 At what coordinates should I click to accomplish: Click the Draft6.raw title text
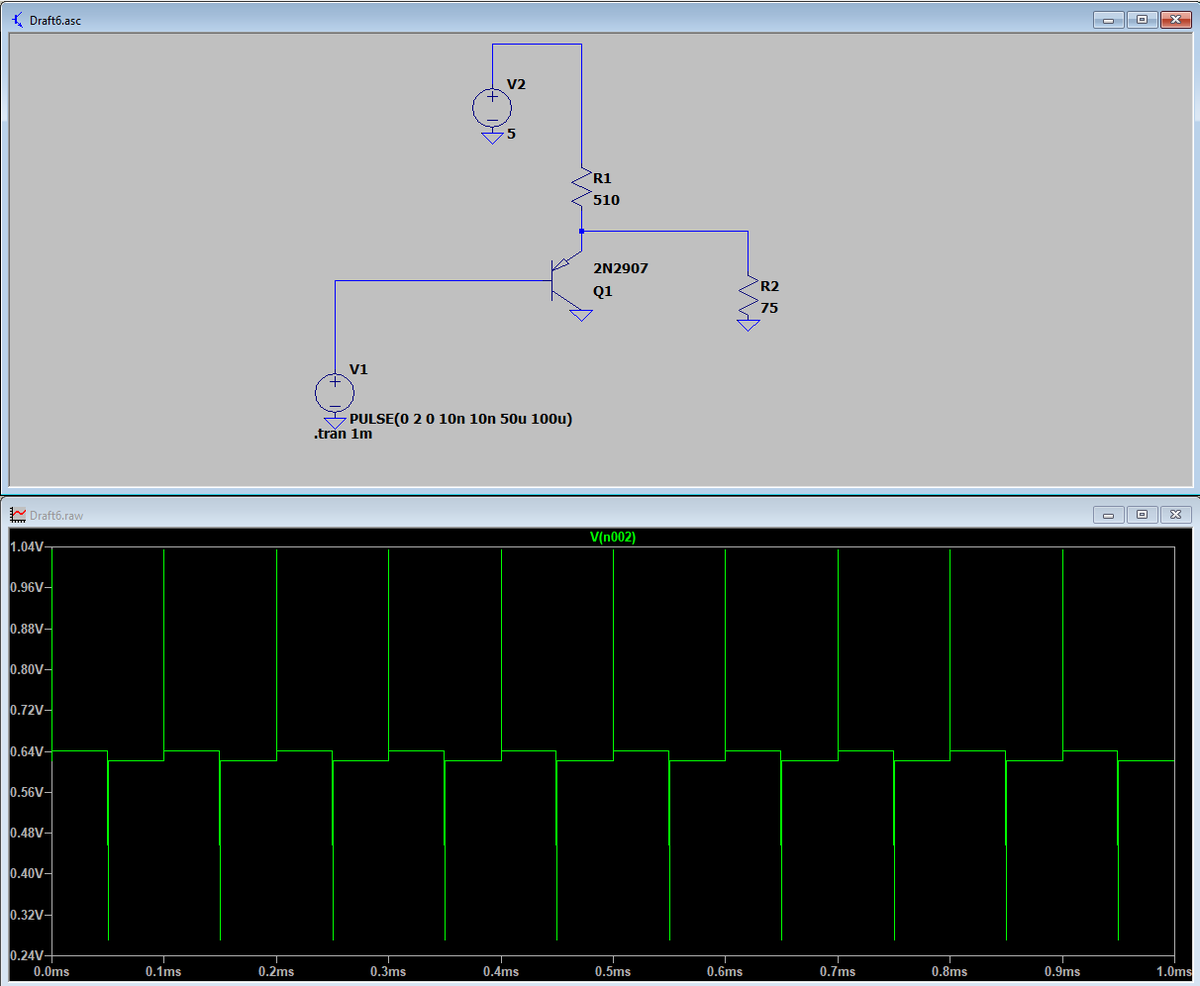click(57, 515)
